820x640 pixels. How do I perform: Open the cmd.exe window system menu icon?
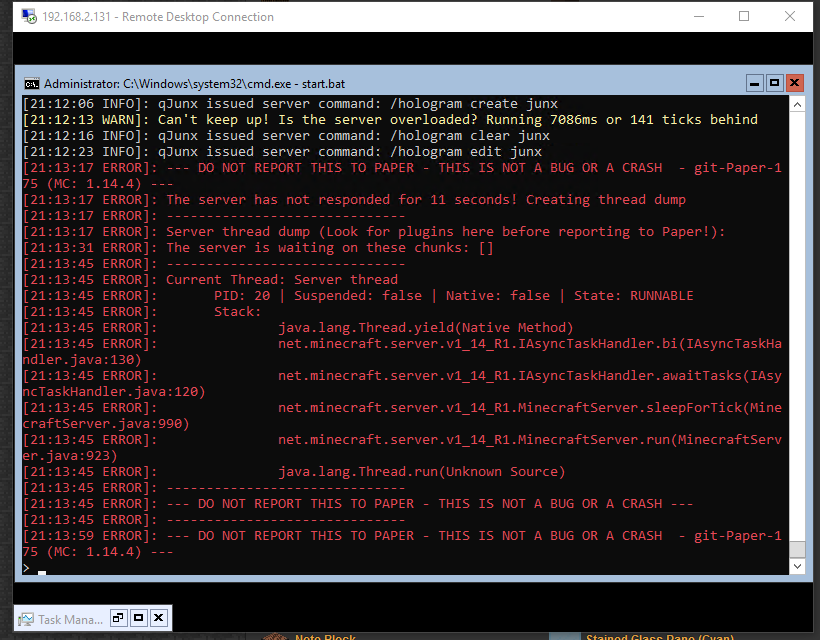[x=31, y=84]
